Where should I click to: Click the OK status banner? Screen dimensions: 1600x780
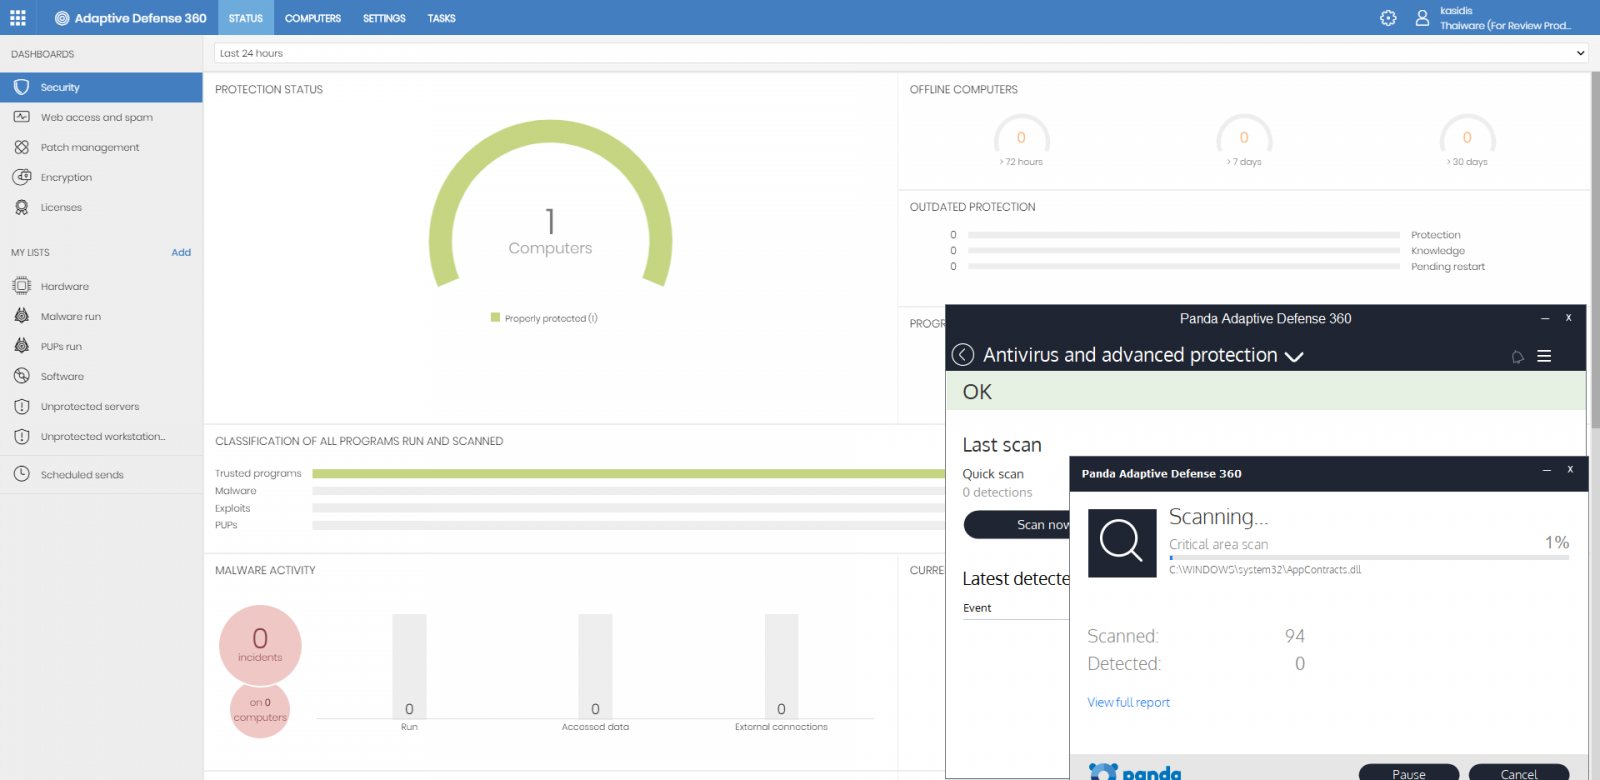[x=1266, y=391]
